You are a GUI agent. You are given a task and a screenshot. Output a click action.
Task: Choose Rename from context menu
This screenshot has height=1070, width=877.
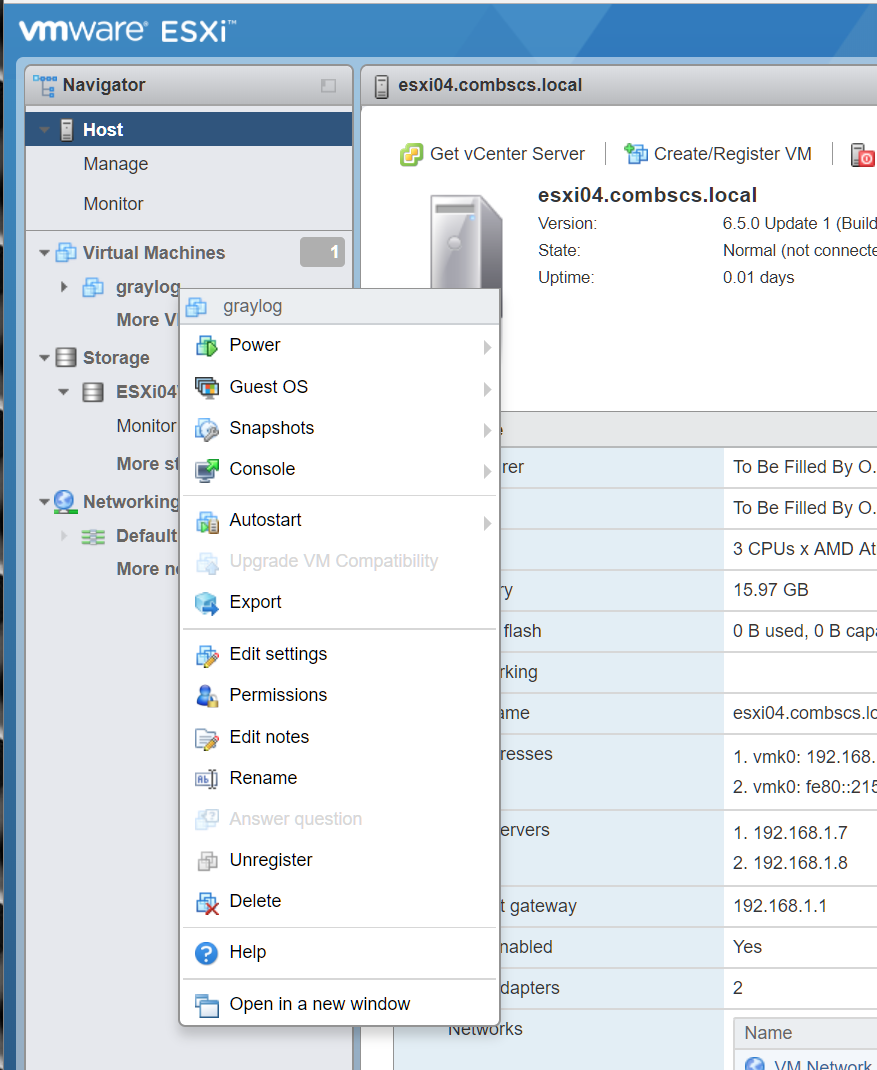click(340, 778)
